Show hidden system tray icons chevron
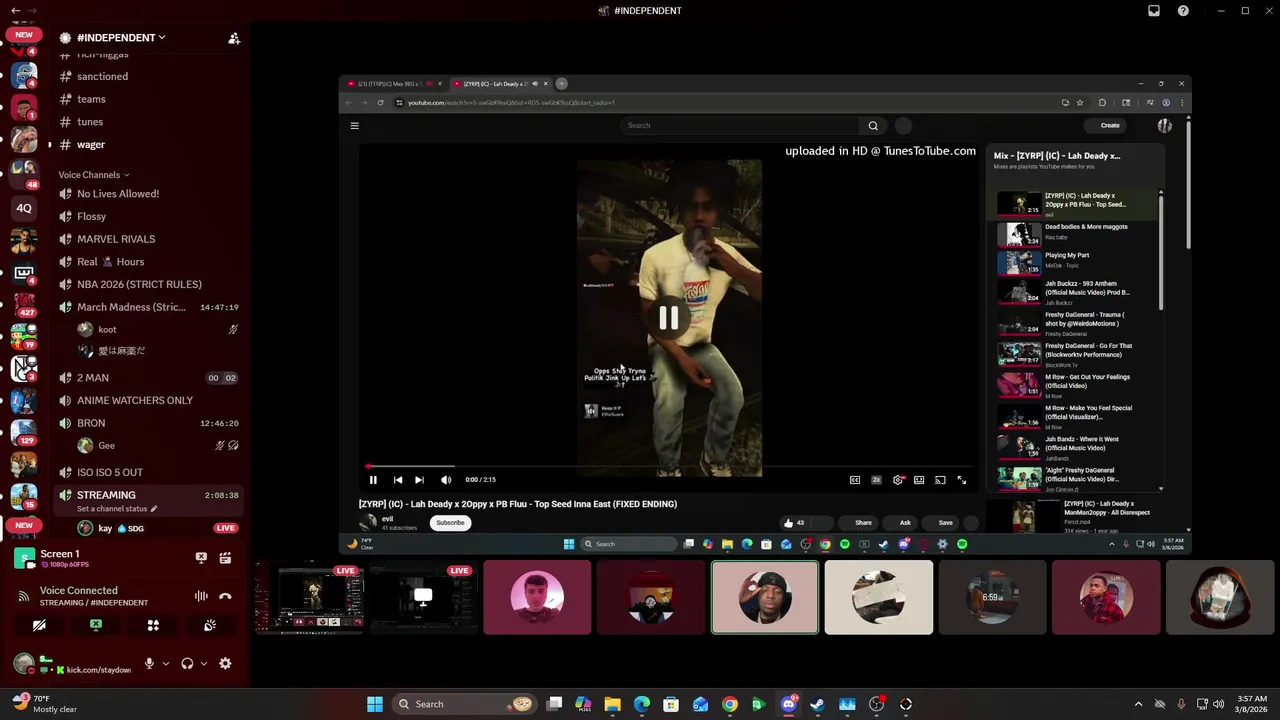The width and height of the screenshot is (1280, 720). (x=1138, y=704)
